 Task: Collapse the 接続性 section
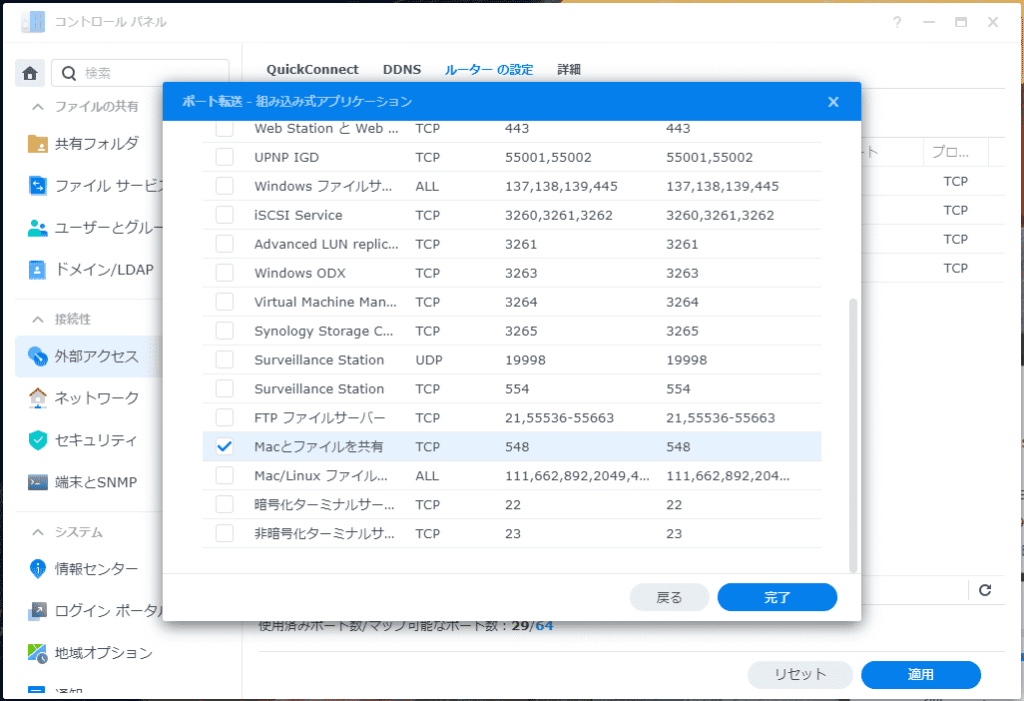pos(38,319)
